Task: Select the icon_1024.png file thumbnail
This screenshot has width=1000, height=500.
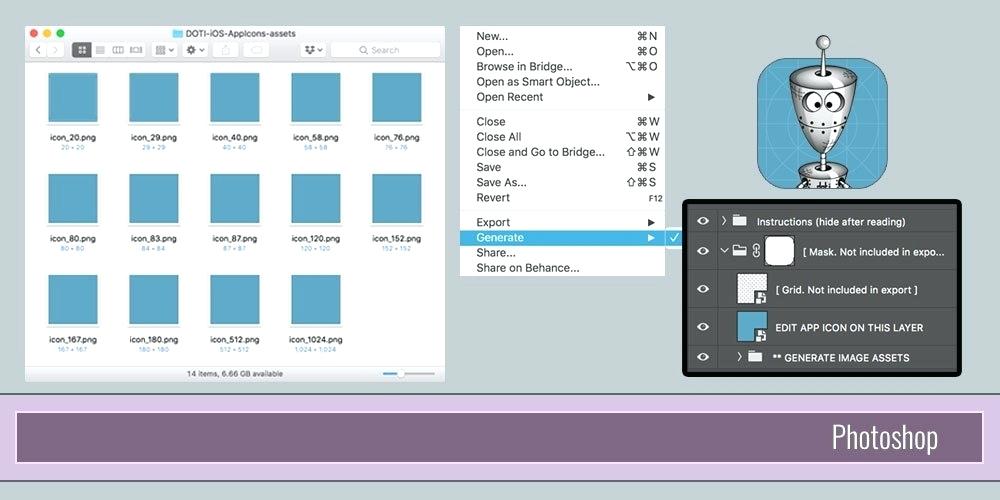Action: coord(316,300)
